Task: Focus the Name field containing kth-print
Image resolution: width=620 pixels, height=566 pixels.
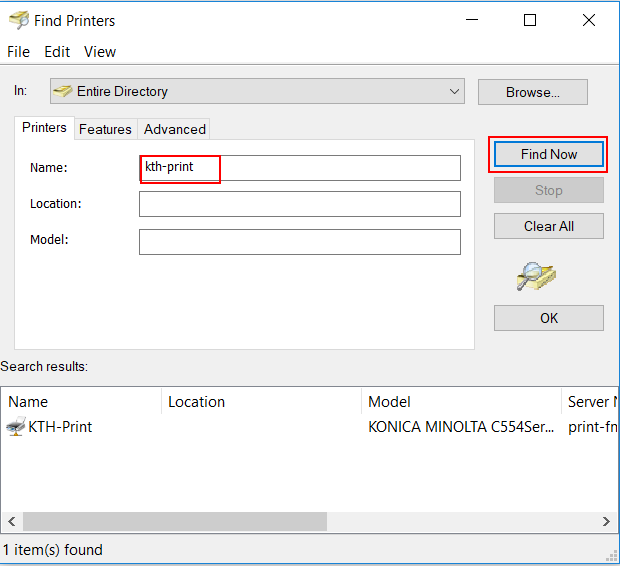Action: pyautogui.click(x=300, y=168)
